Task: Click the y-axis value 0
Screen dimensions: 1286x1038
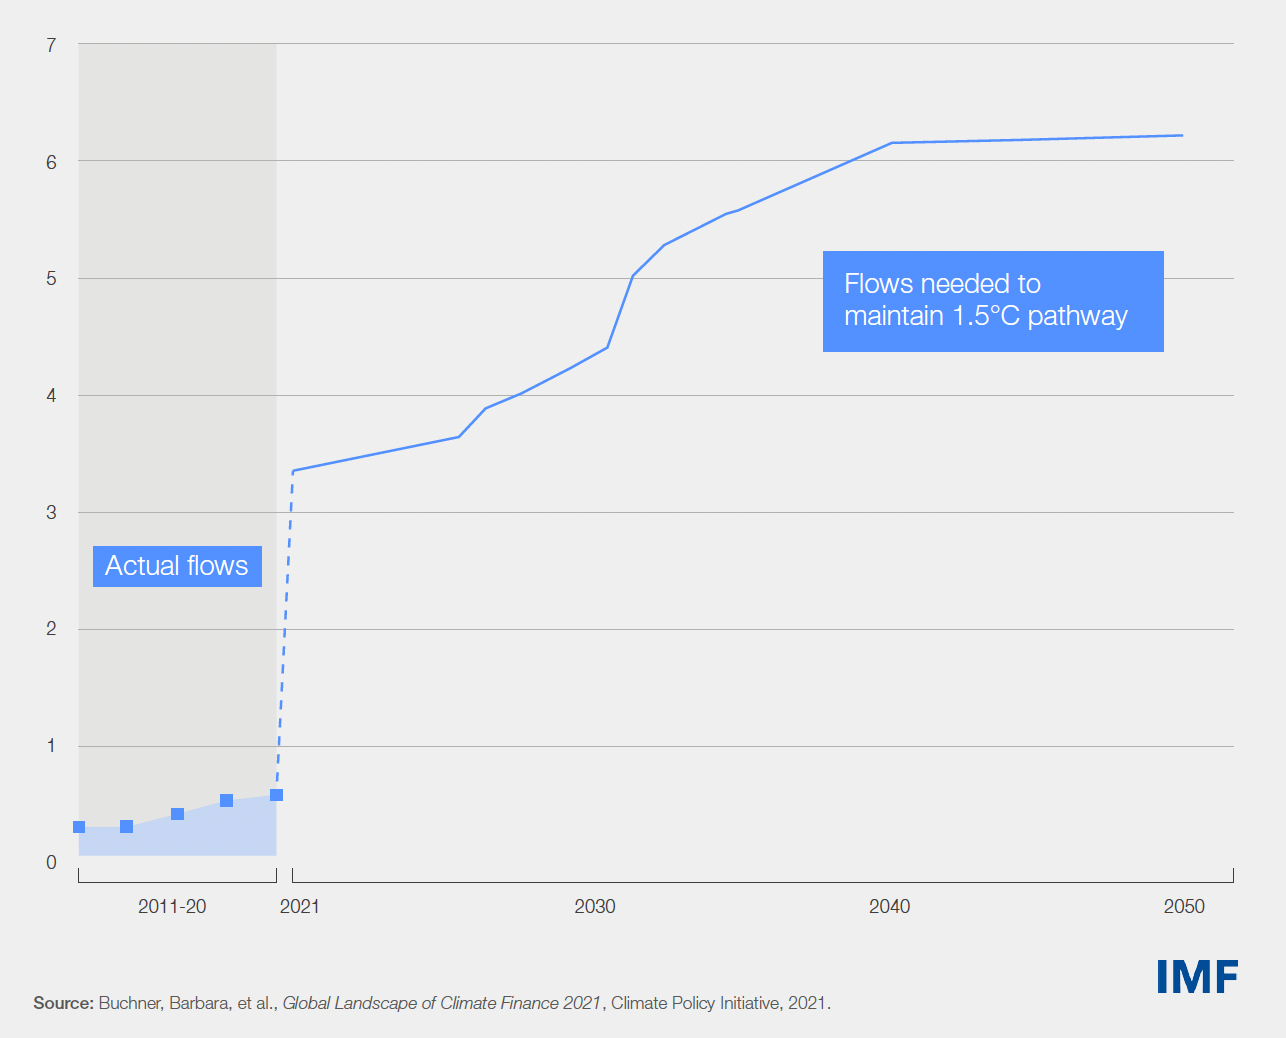Action: coord(51,862)
